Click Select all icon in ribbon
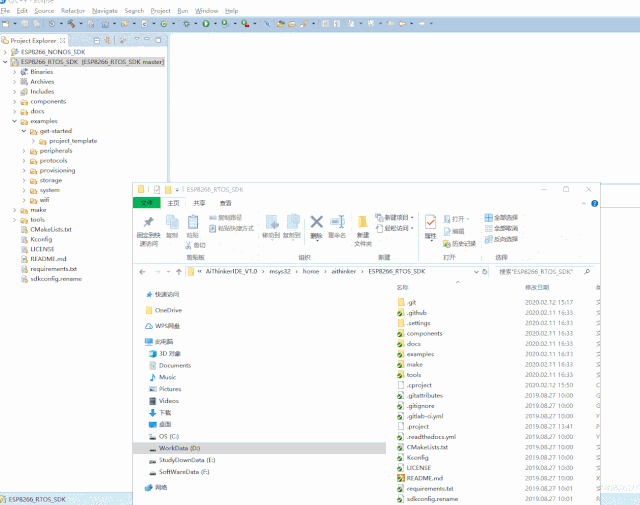The height and width of the screenshot is (505, 640). click(488, 218)
